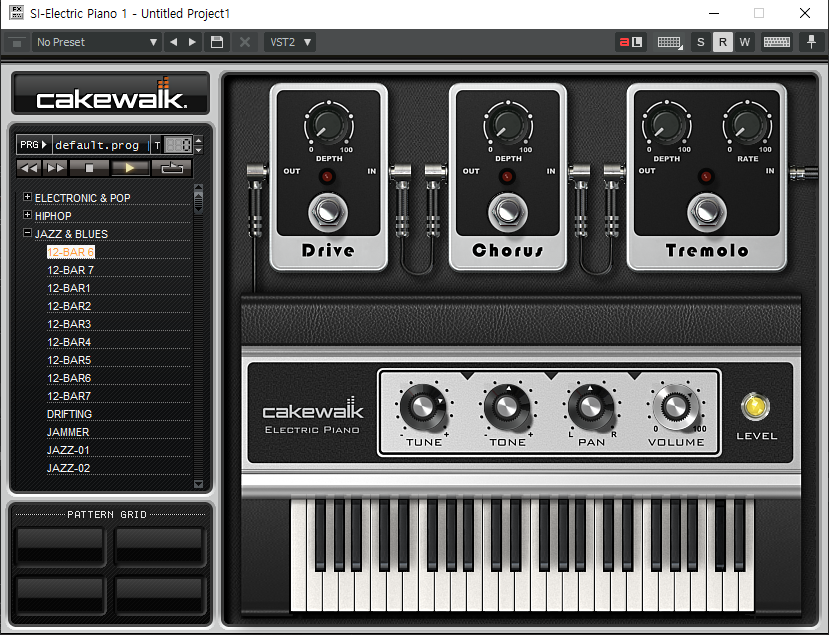Click pattern list scroll down arrow
Image resolution: width=829 pixels, height=635 pixels.
pyautogui.click(x=199, y=483)
